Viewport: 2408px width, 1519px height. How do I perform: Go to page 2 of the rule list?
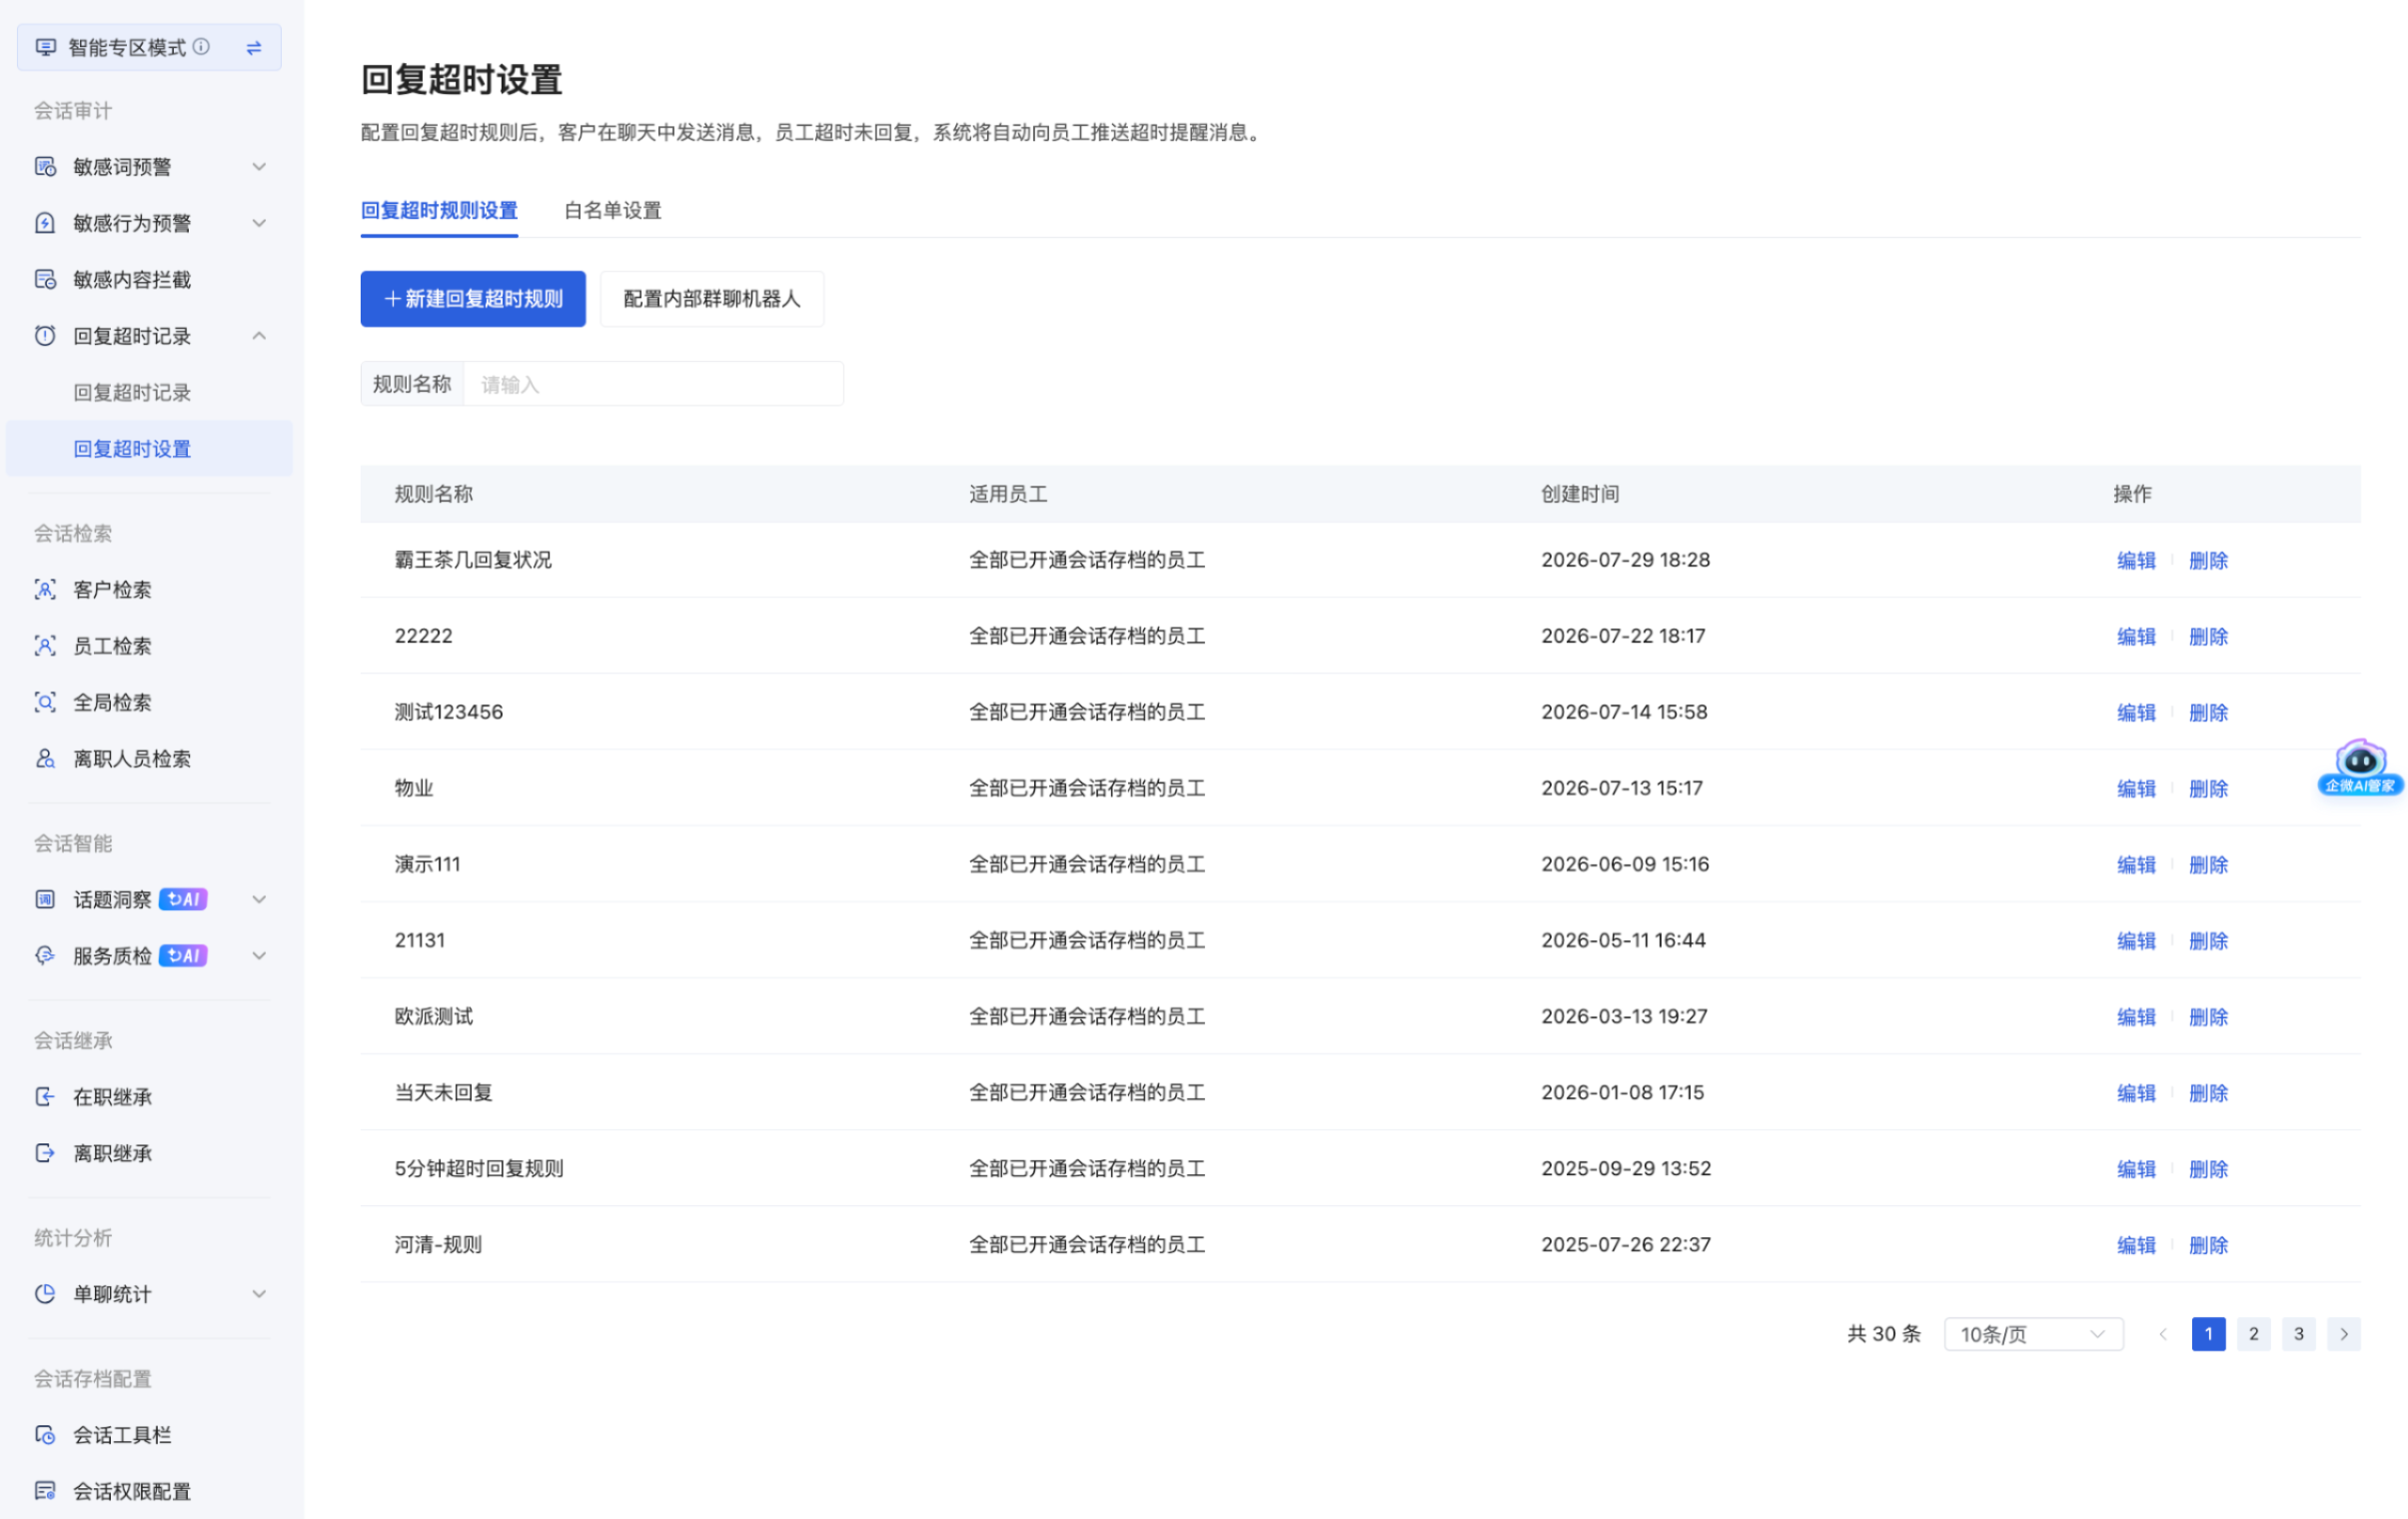(x=2253, y=1334)
